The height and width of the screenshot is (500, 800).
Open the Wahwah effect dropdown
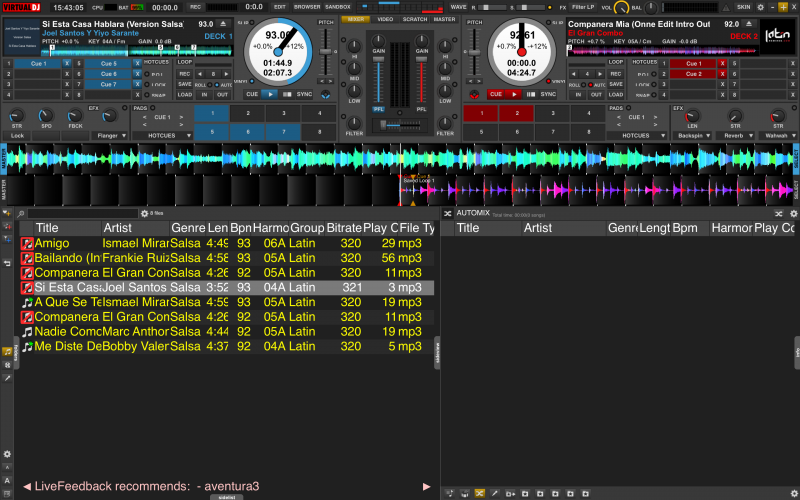pyautogui.click(x=778, y=136)
